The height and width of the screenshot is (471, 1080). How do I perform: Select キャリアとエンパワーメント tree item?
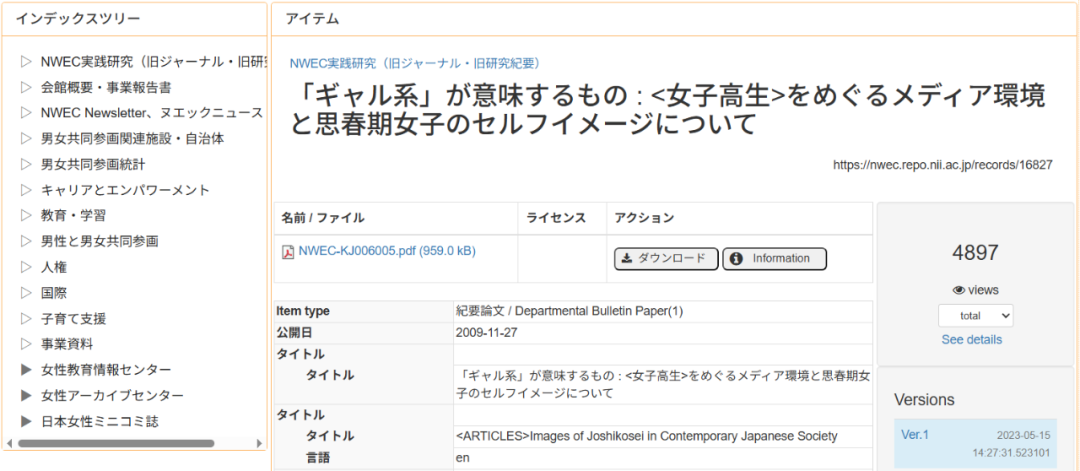[125, 190]
